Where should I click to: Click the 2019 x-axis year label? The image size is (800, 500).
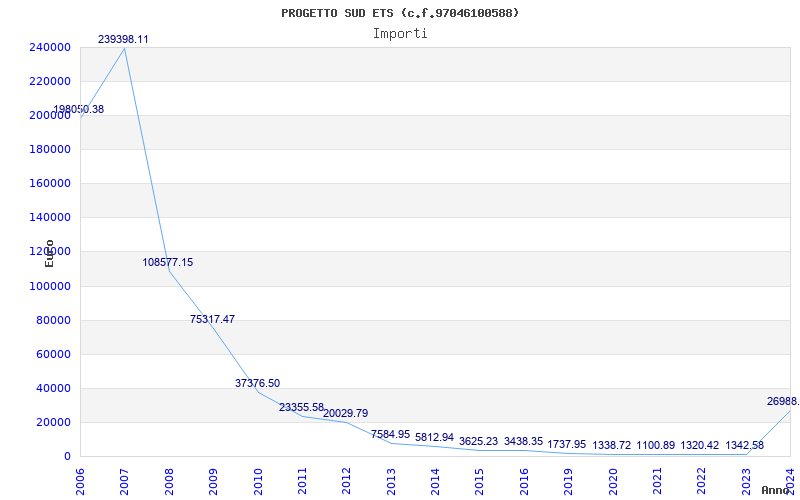(568, 481)
